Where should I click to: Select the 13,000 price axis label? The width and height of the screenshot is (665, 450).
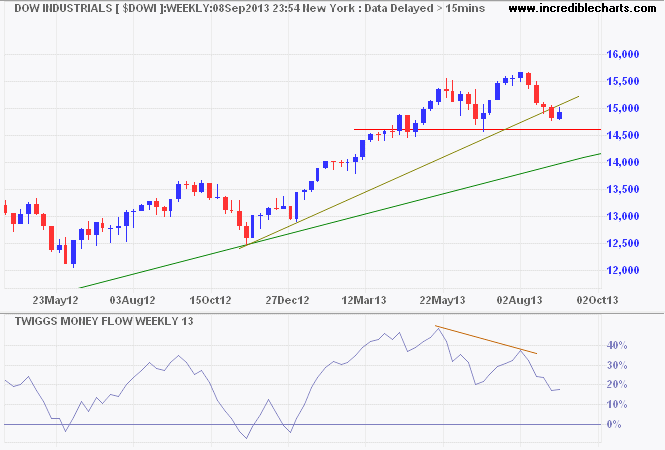[623, 216]
